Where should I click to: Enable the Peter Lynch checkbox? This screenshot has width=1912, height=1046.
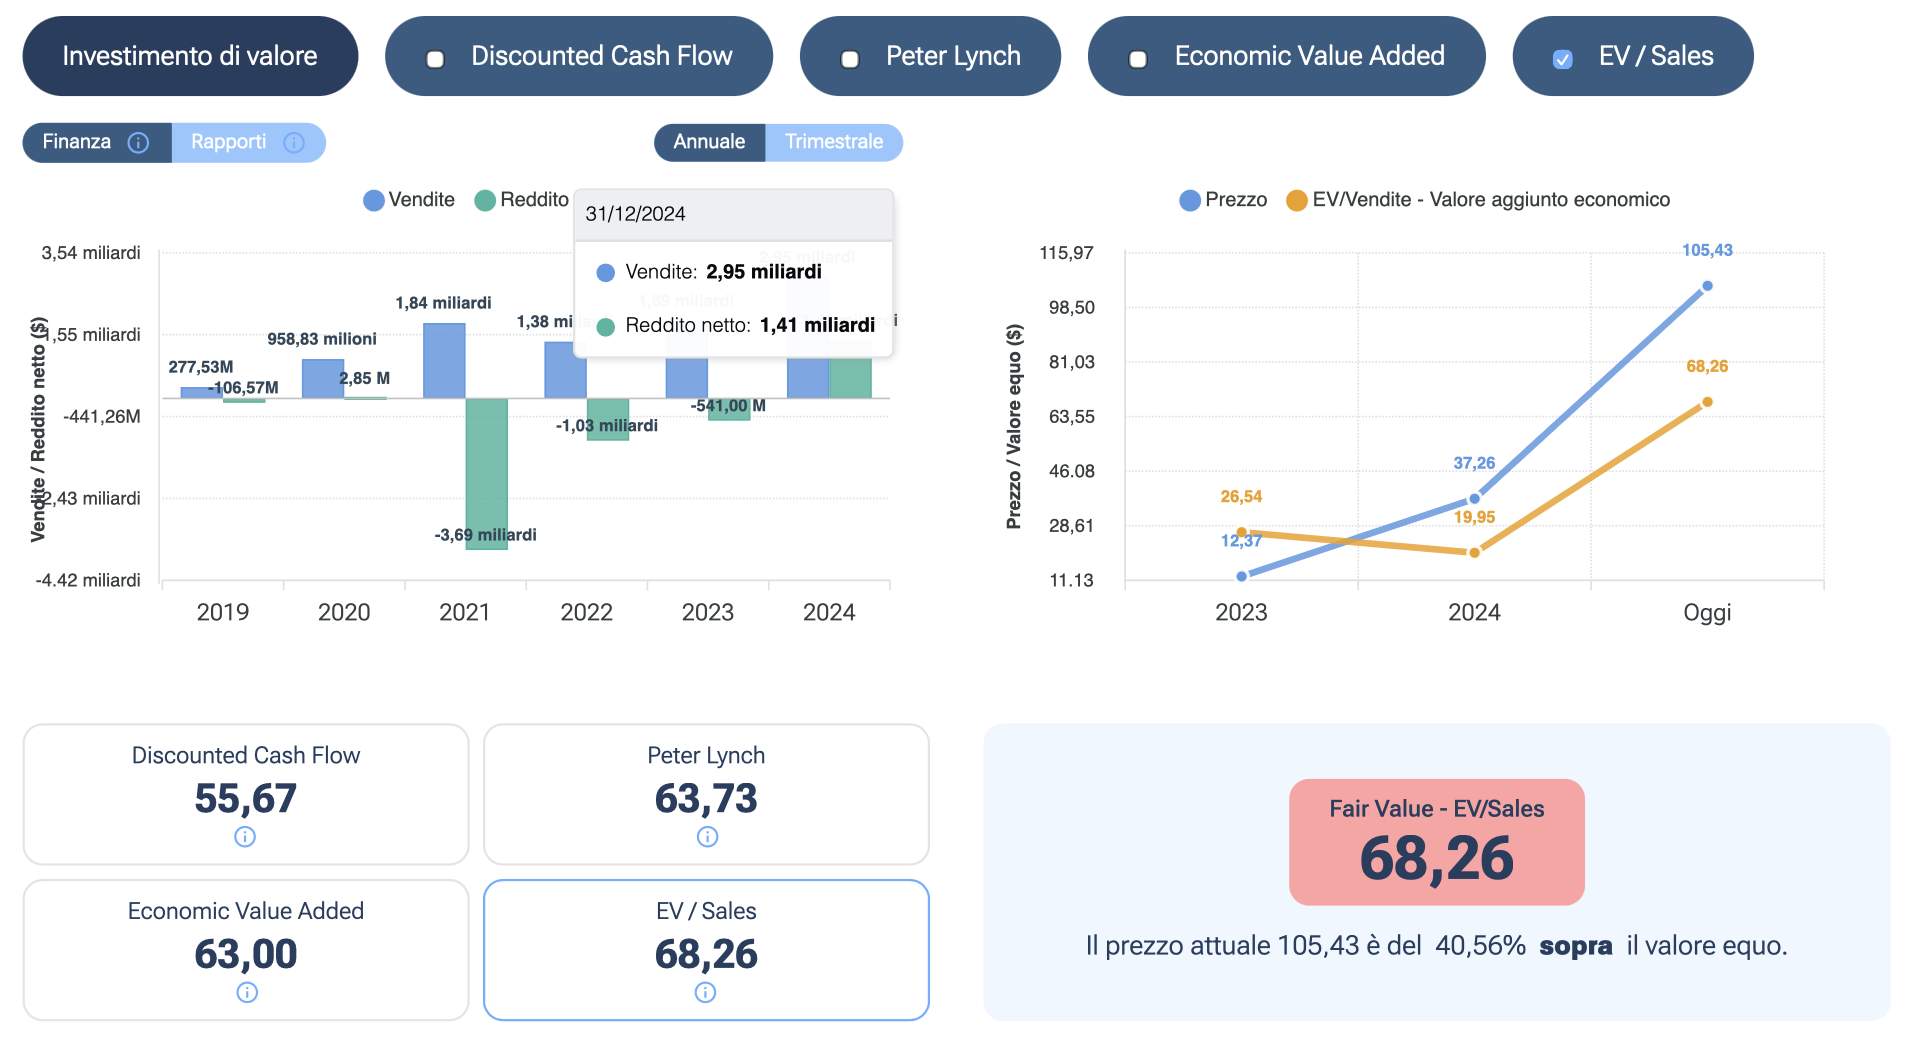850,59
